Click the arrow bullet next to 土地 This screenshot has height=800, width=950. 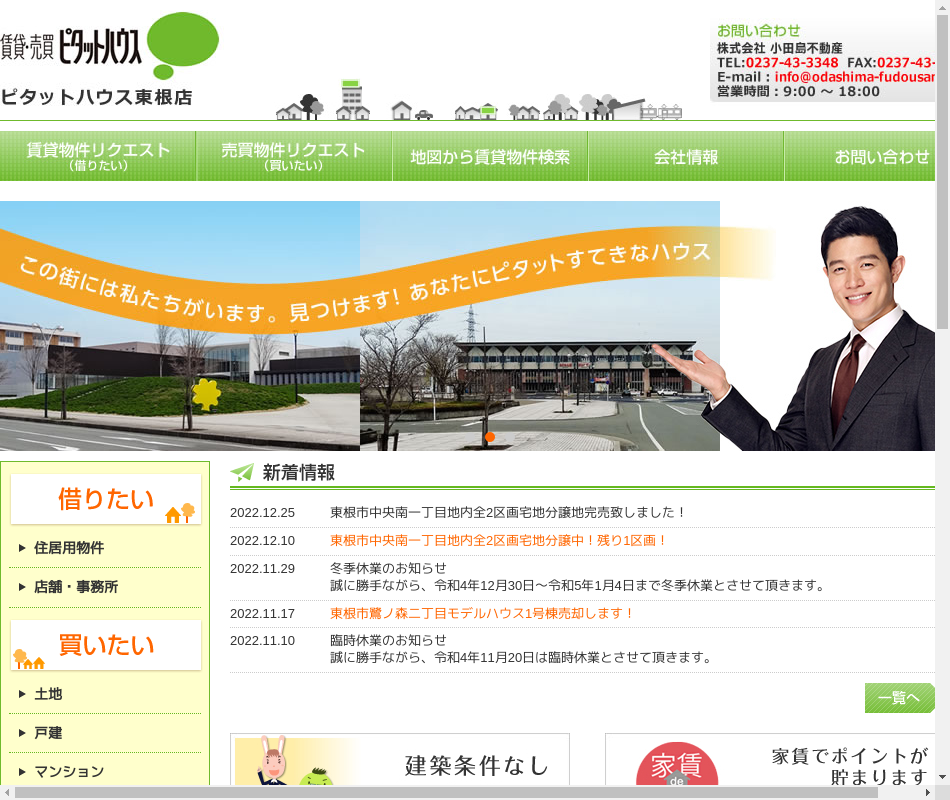coord(22,694)
